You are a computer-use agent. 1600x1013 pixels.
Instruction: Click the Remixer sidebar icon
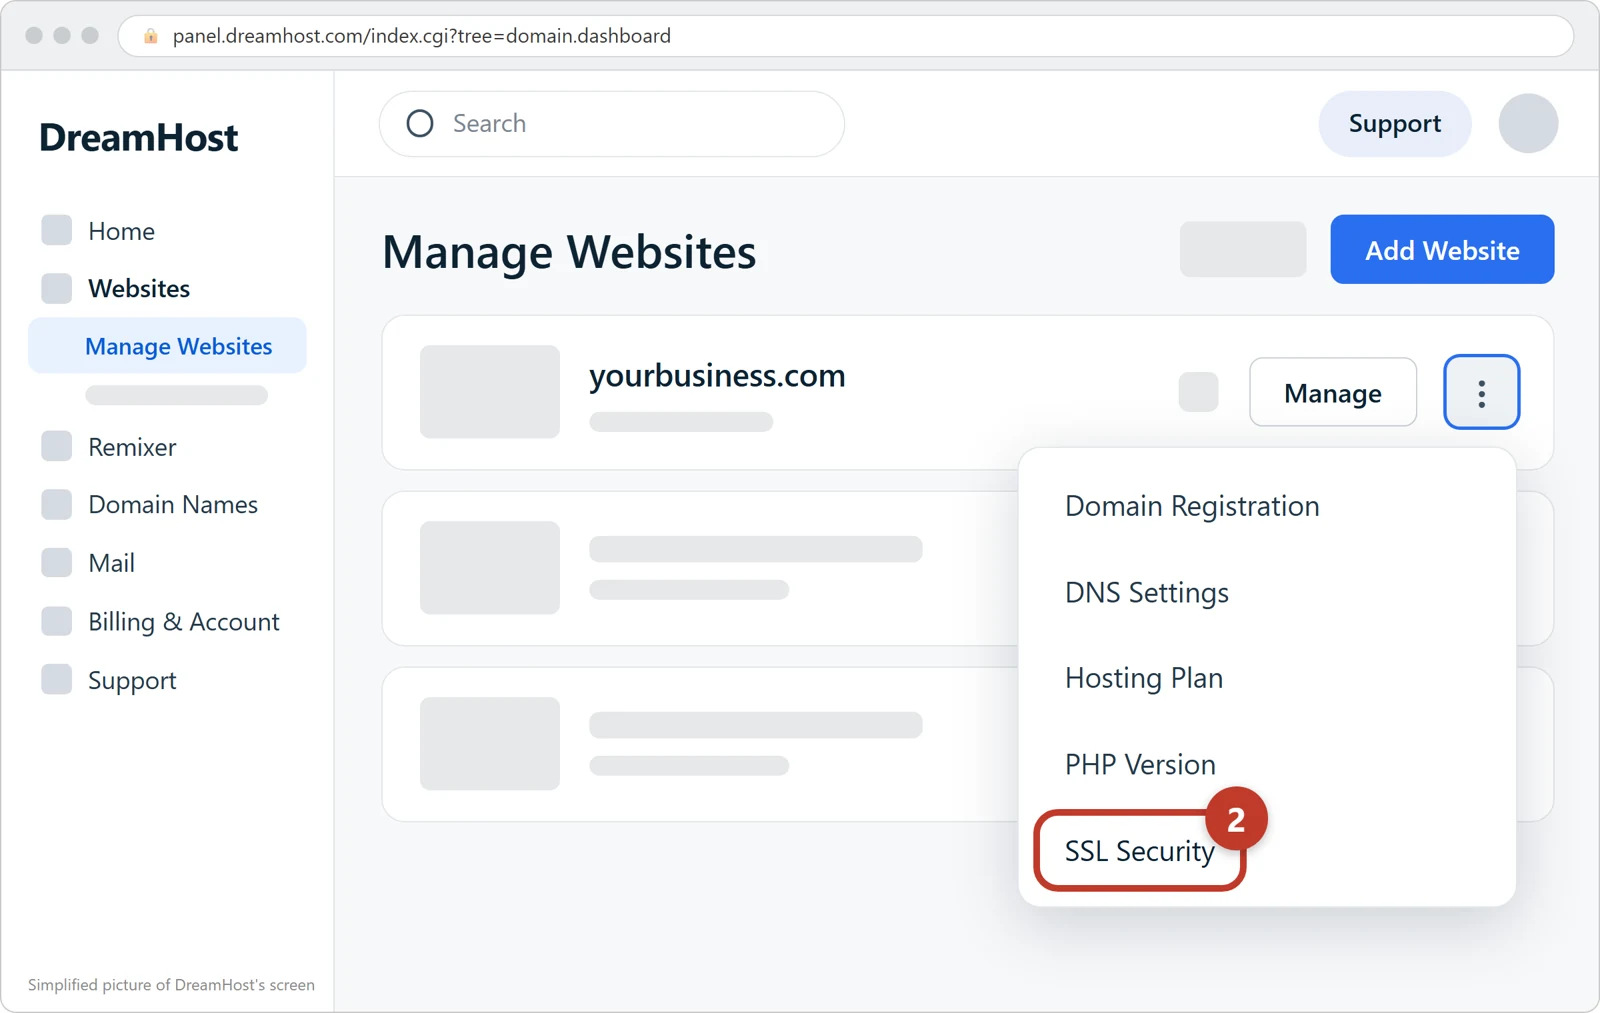click(x=57, y=446)
